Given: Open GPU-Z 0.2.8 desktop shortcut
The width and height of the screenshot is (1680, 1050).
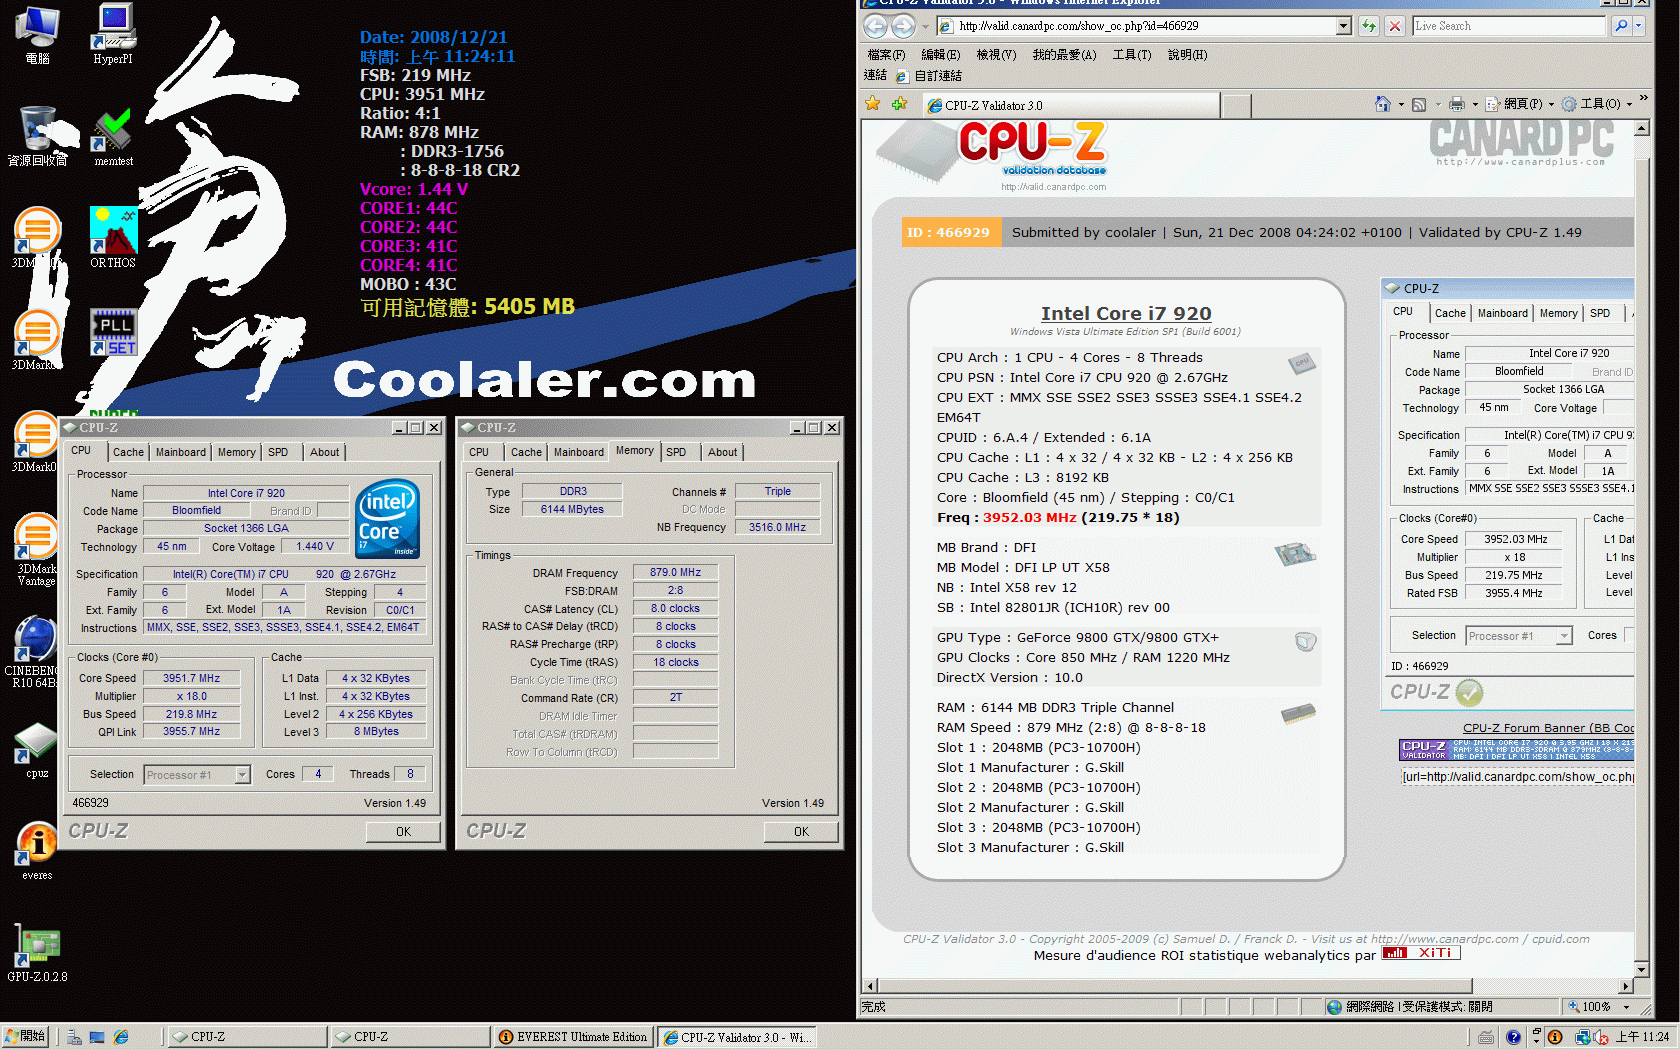Looking at the screenshot, I should [x=37, y=954].
